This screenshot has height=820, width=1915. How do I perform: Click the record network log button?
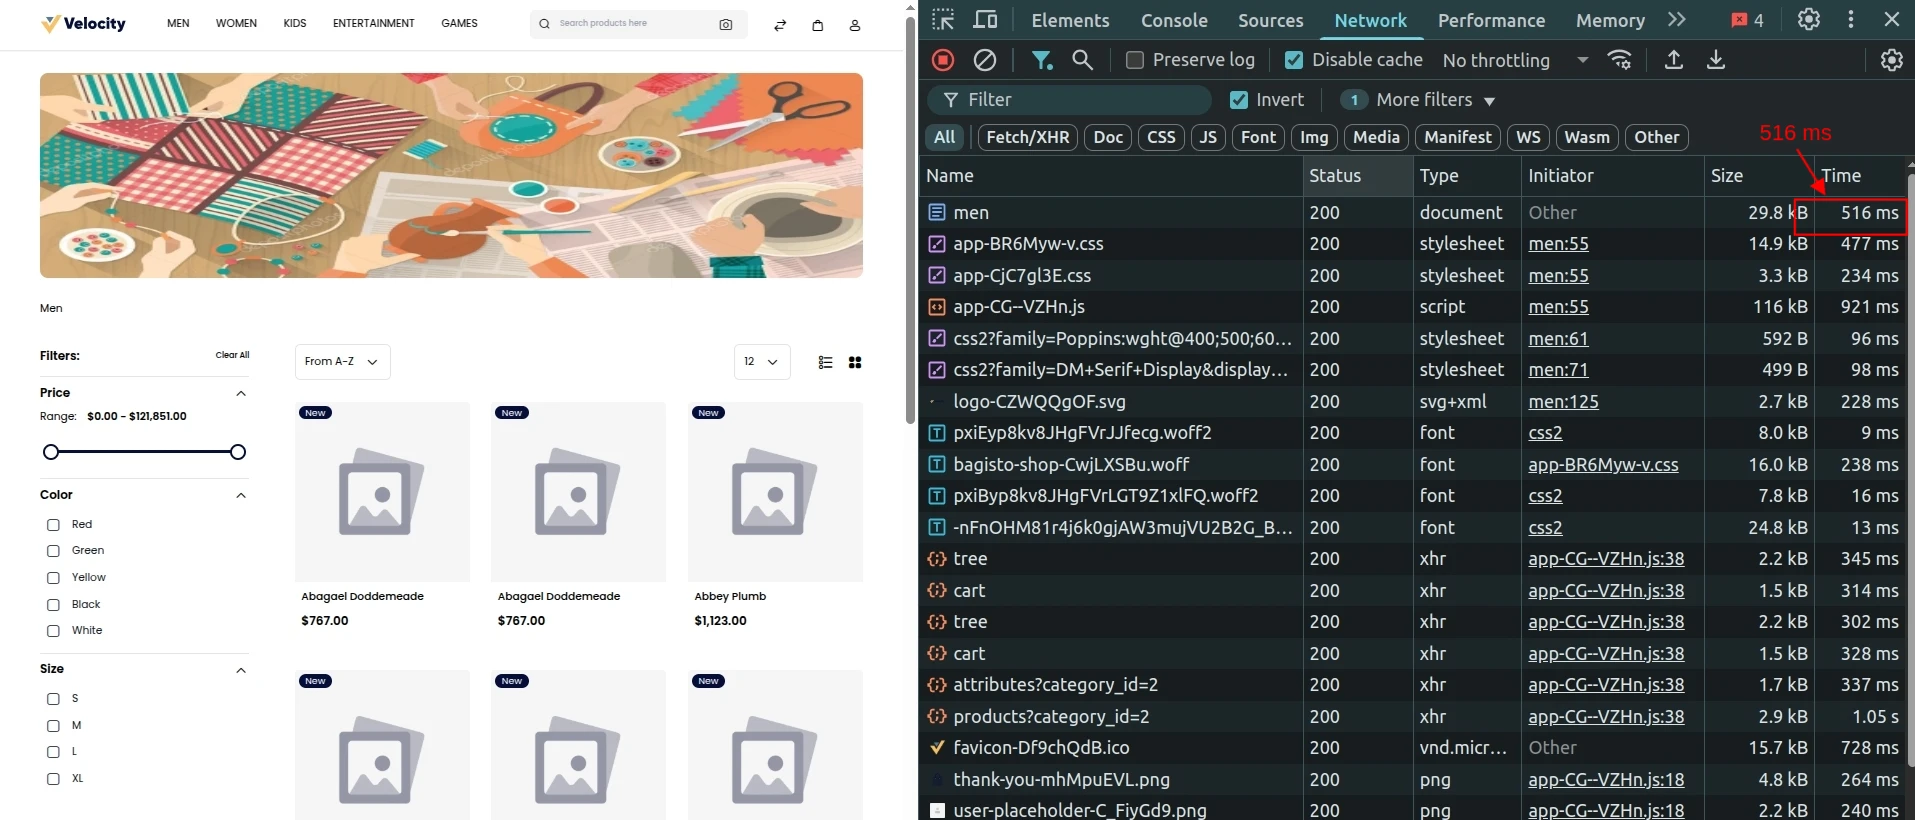coord(942,60)
